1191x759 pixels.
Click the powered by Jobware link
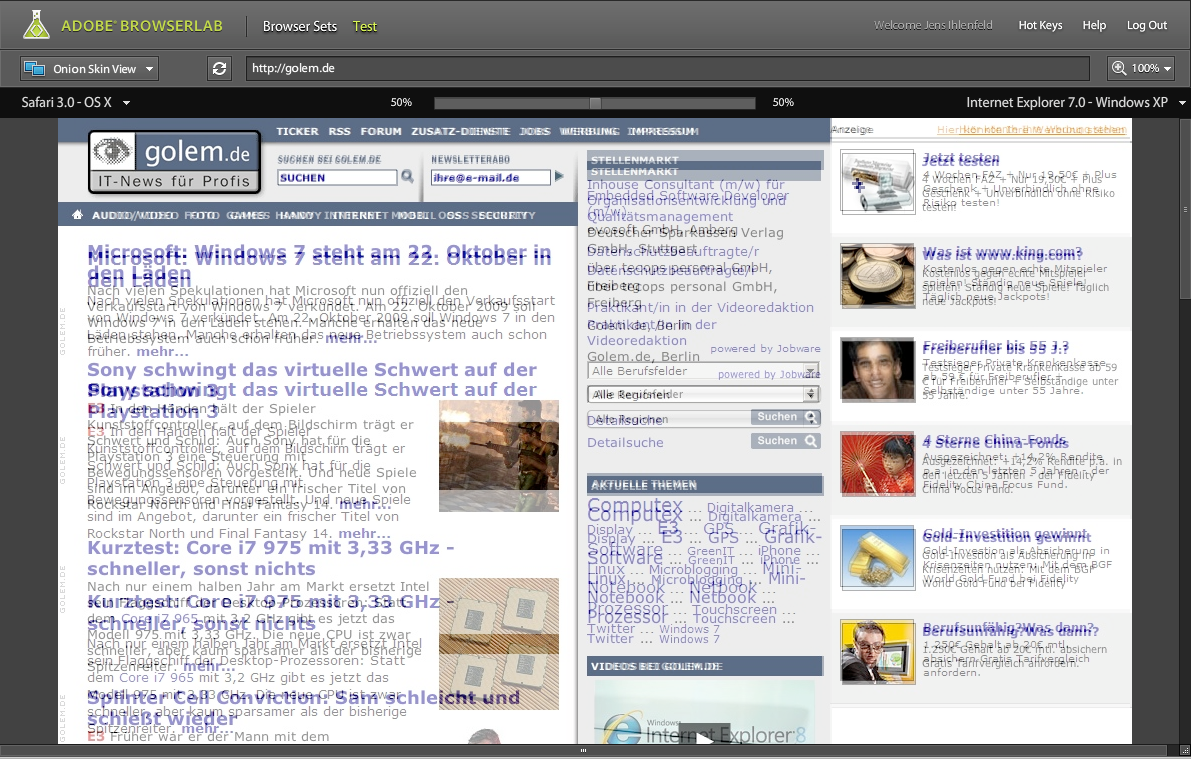(765, 349)
